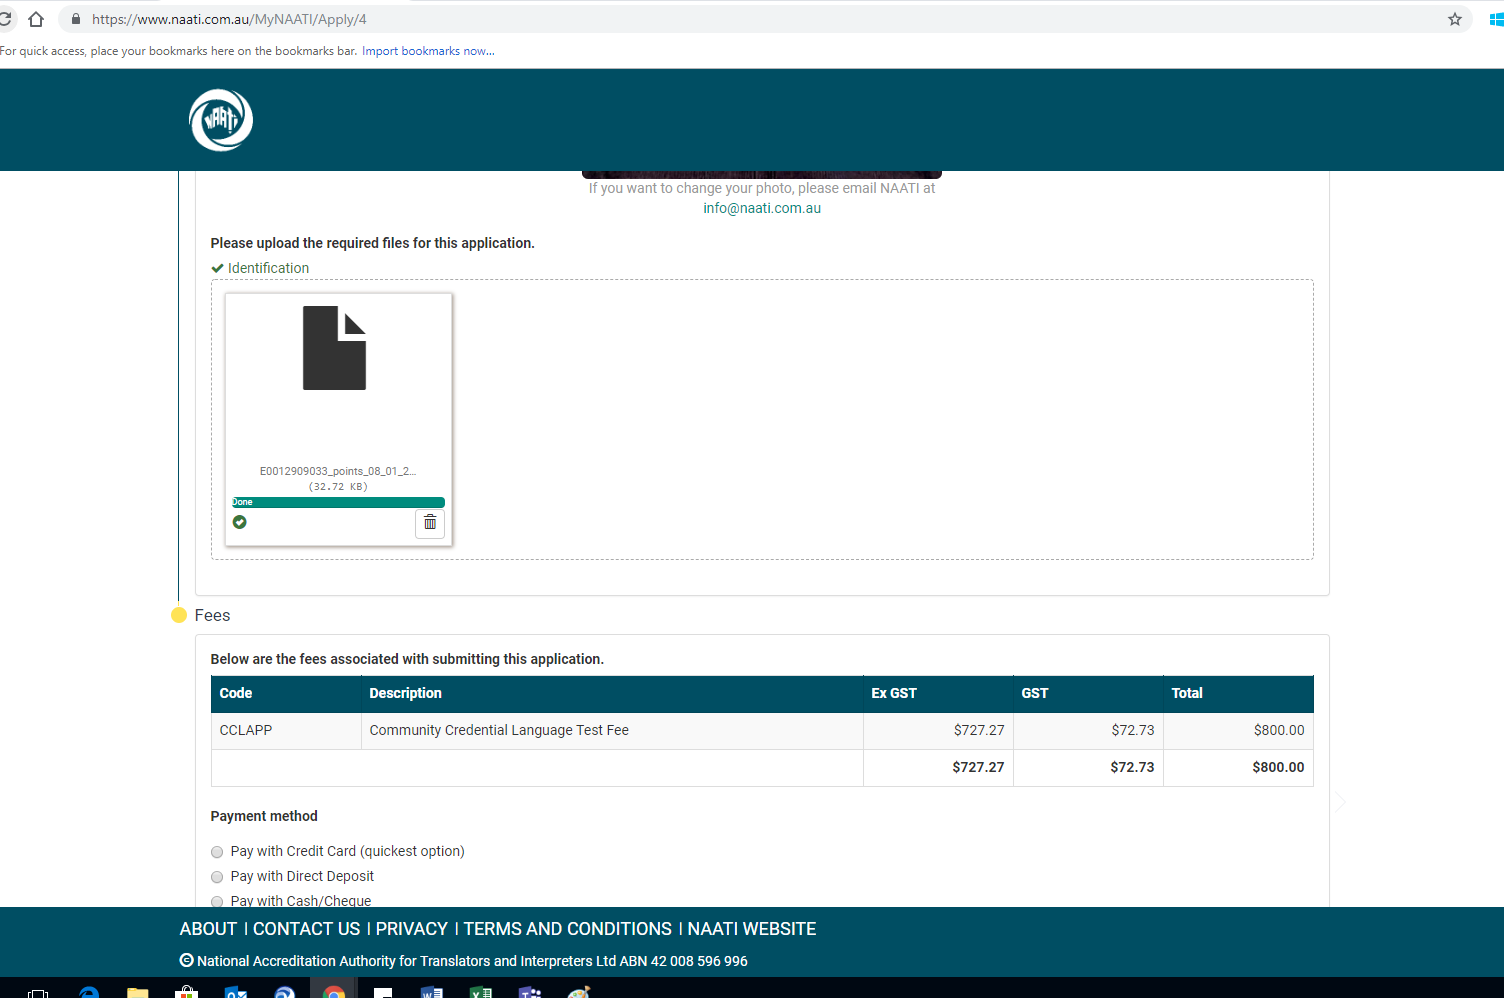Select Pay with Cash/Cheque option
This screenshot has height=998, width=1504.
pos(217,901)
